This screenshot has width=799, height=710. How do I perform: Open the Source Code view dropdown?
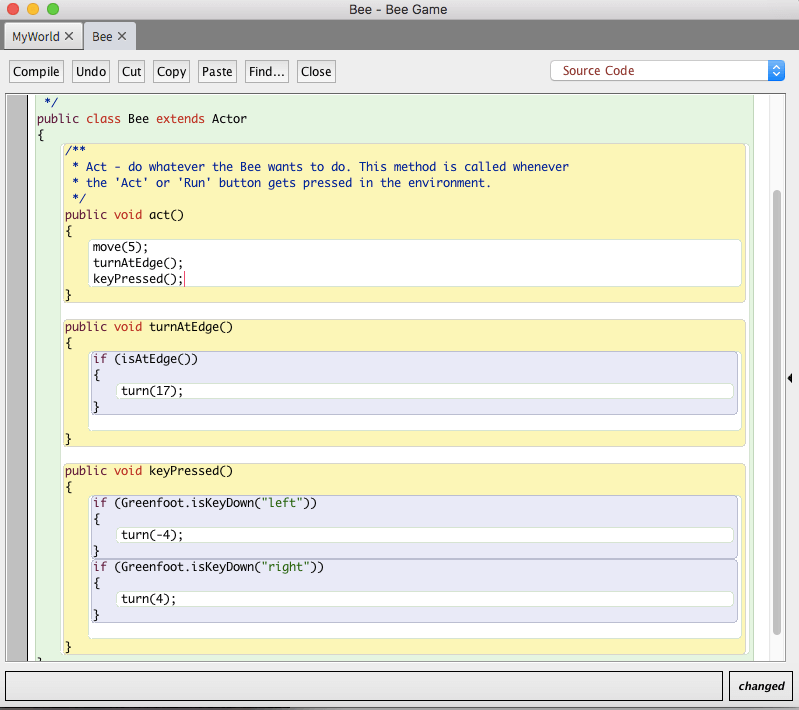(x=667, y=71)
